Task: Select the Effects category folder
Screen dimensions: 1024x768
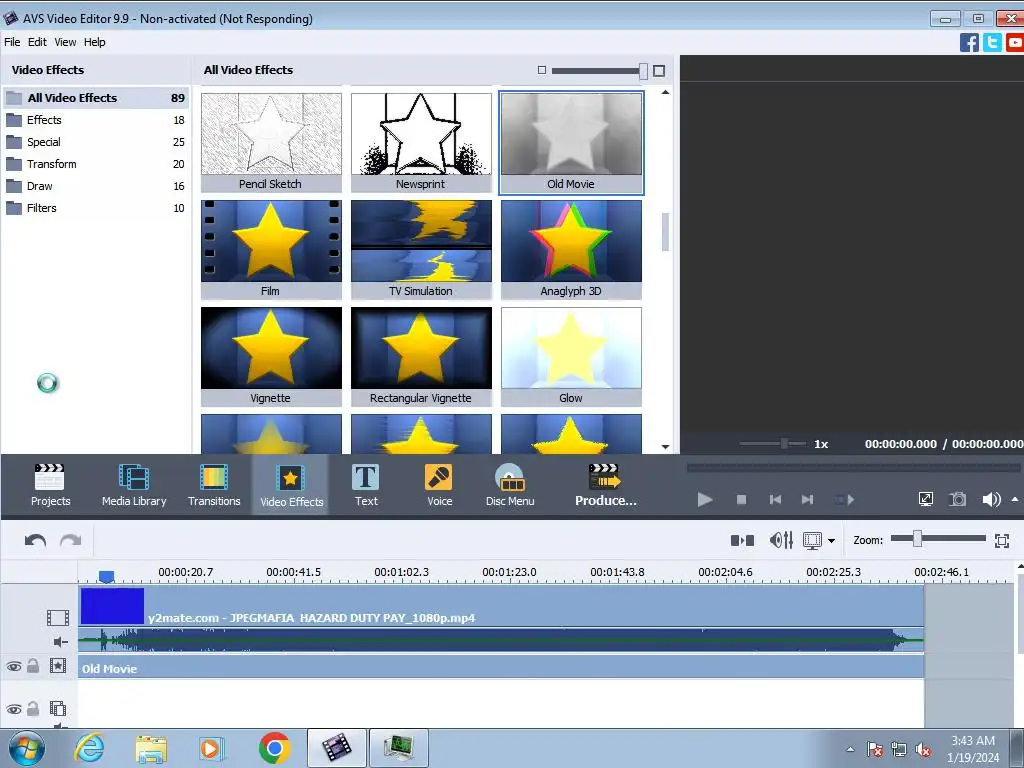Action: click(96, 120)
